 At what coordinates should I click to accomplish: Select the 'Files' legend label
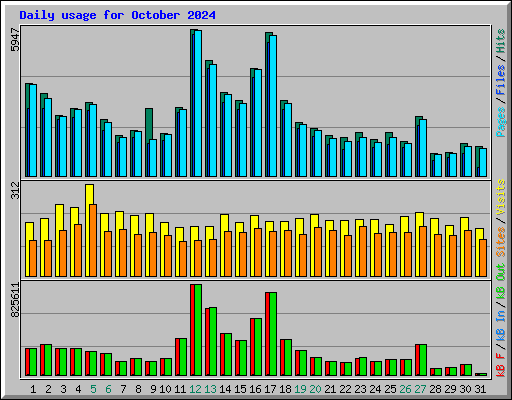[500, 80]
